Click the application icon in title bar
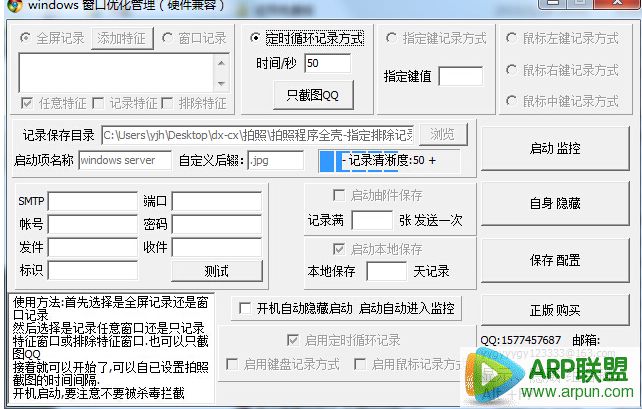This screenshot has height=409, width=642. 15,5
